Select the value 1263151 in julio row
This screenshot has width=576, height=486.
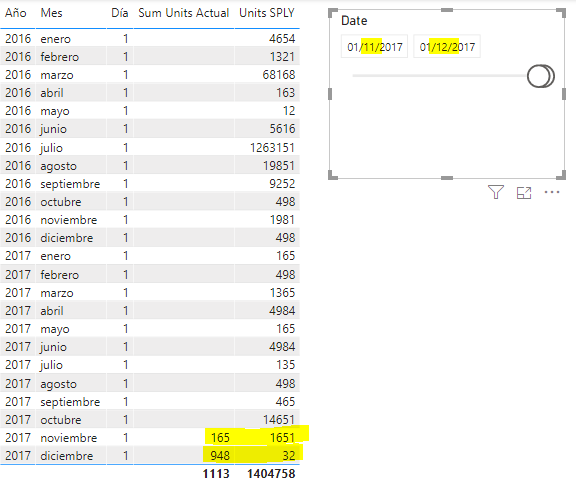click(272, 148)
